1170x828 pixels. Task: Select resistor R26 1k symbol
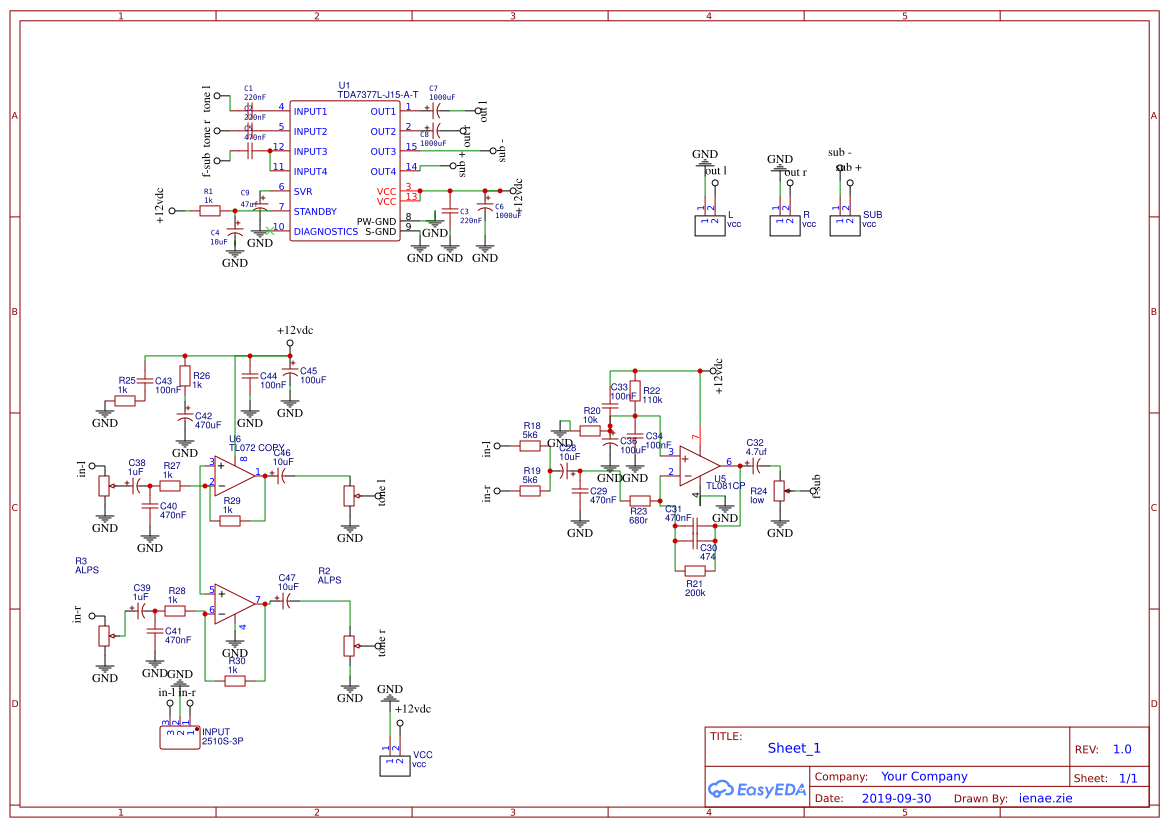pos(185,376)
